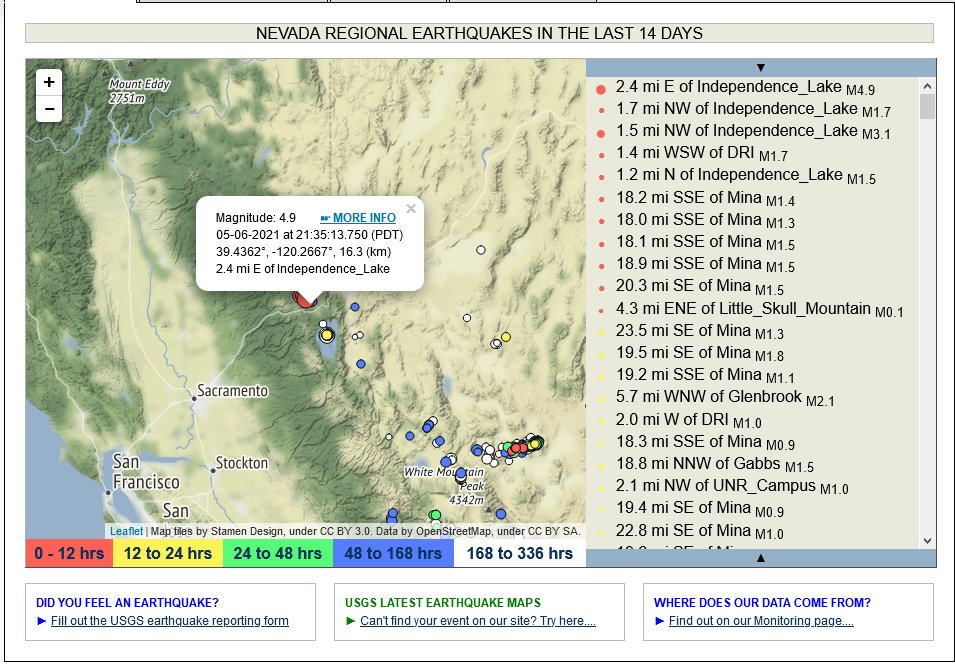Select 18.2 mi SSE of Mina M1.4
This screenshot has height=665, width=955.
click(x=705, y=198)
